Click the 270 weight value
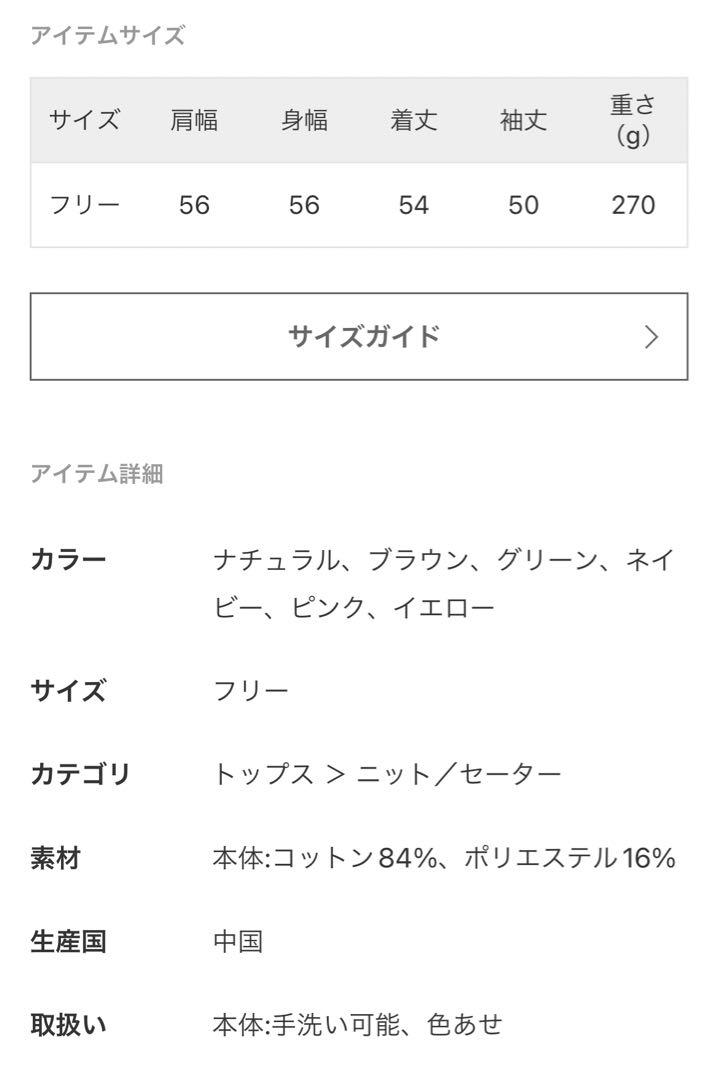The image size is (719, 1080). [x=633, y=205]
